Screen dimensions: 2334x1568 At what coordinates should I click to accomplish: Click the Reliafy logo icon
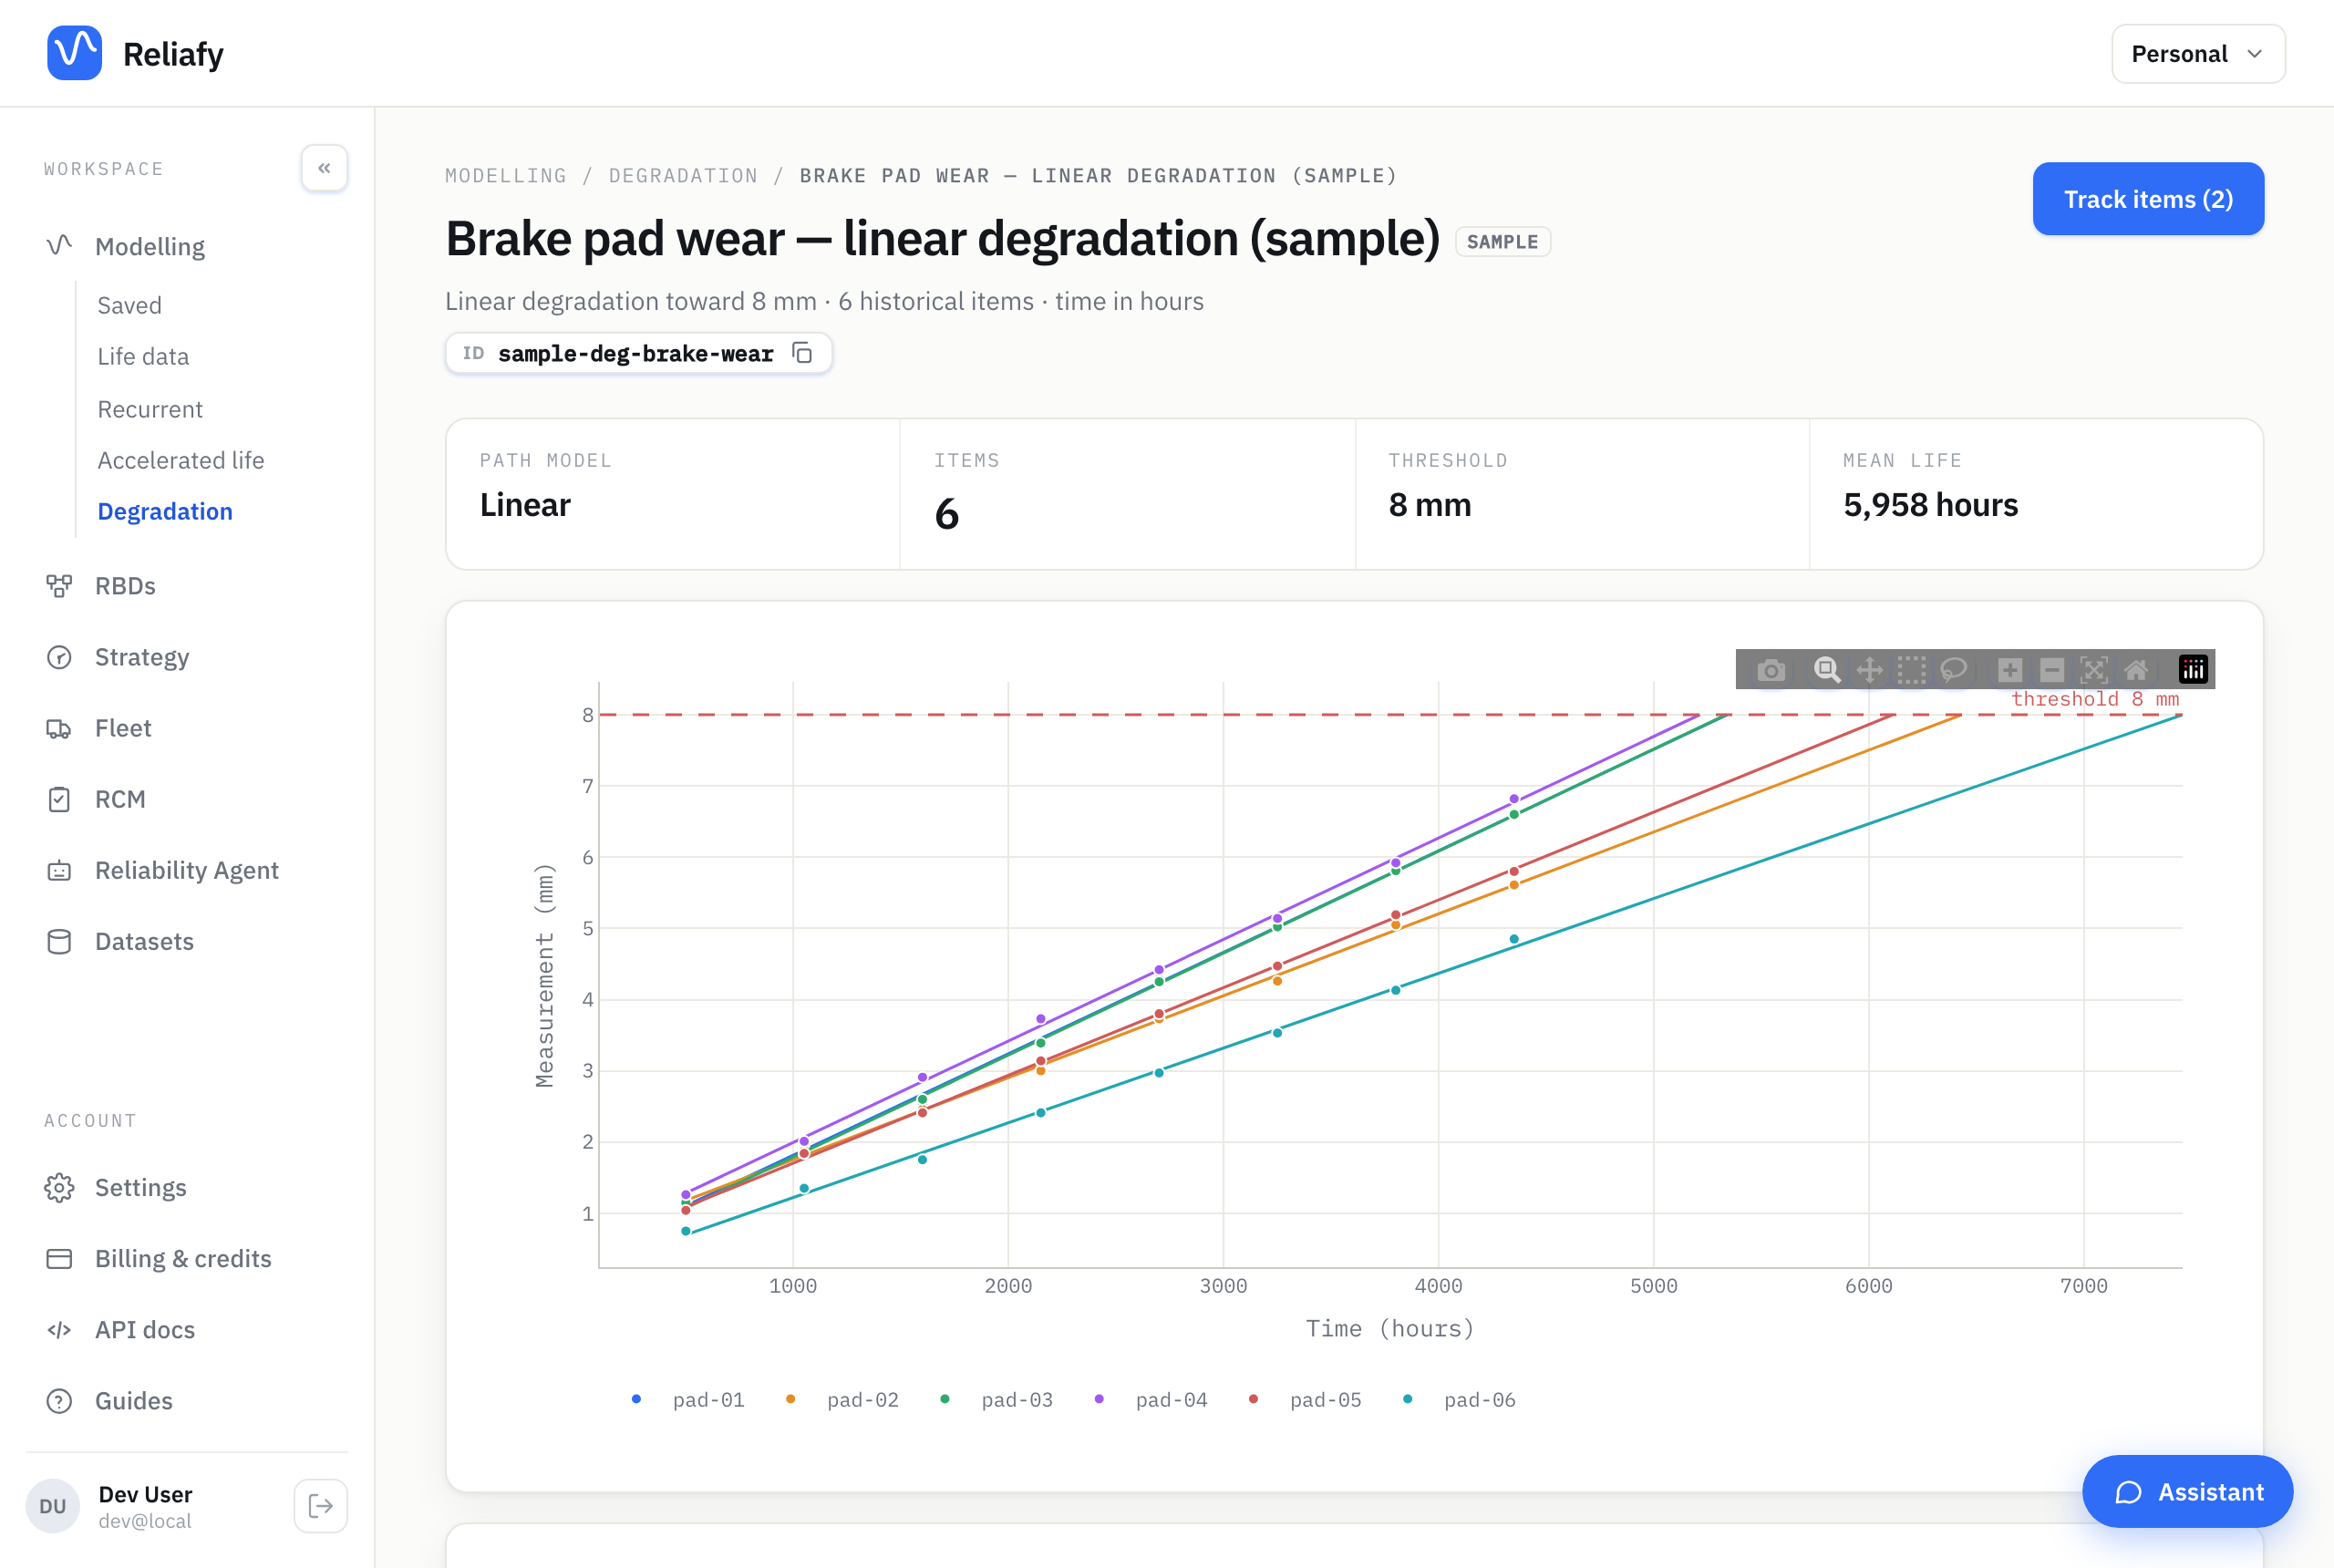(75, 53)
